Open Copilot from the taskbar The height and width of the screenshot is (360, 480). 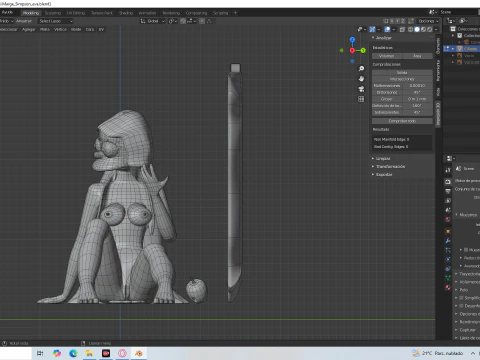57,353
